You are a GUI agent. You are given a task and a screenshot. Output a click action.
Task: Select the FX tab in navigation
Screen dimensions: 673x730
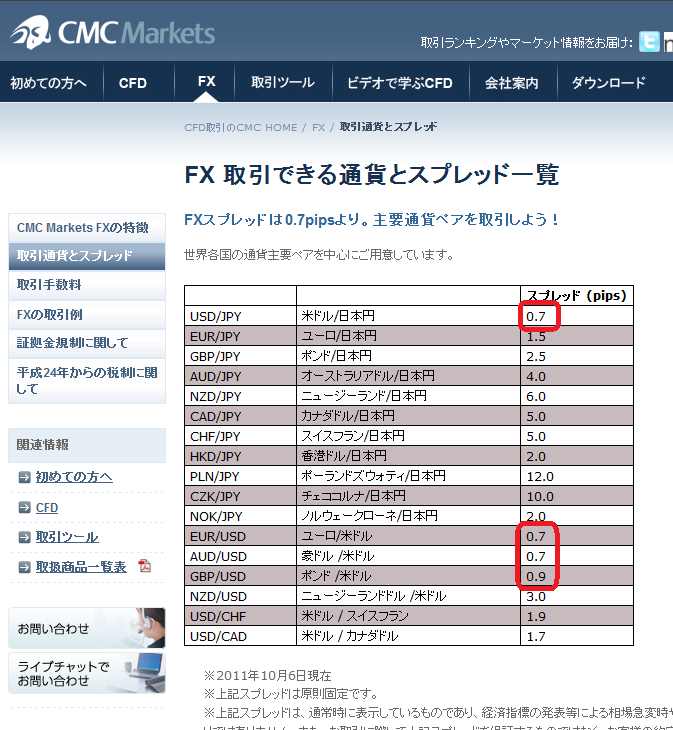point(206,82)
